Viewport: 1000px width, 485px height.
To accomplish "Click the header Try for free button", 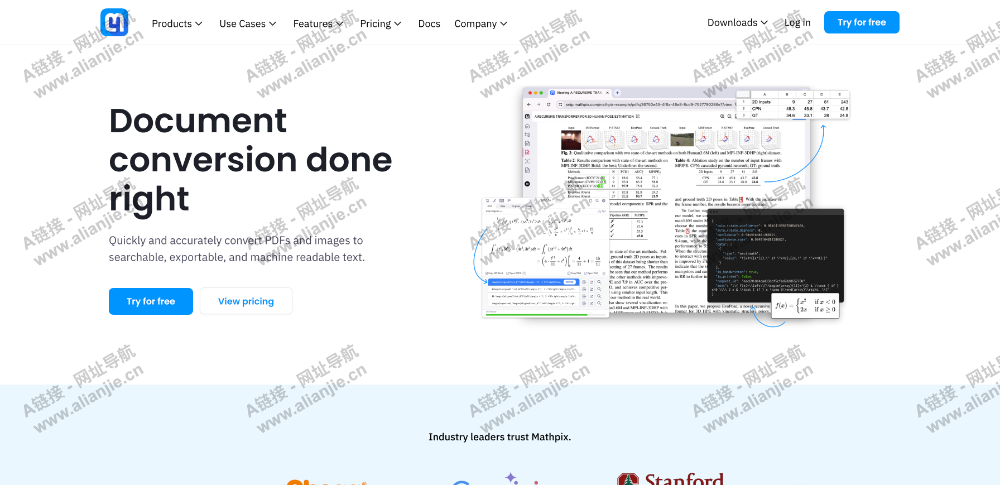I will [862, 22].
